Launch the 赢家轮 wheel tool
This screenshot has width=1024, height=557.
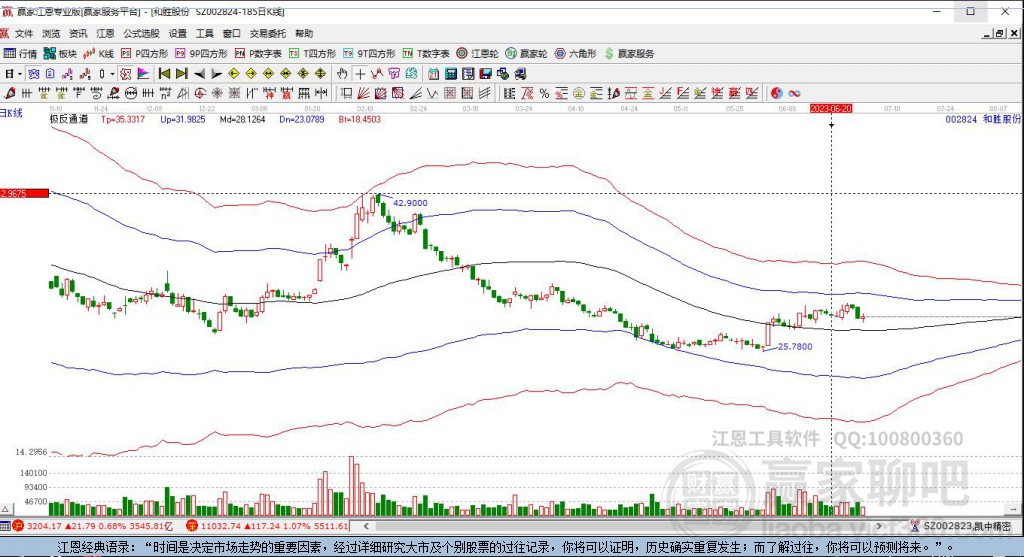pyautogui.click(x=526, y=54)
